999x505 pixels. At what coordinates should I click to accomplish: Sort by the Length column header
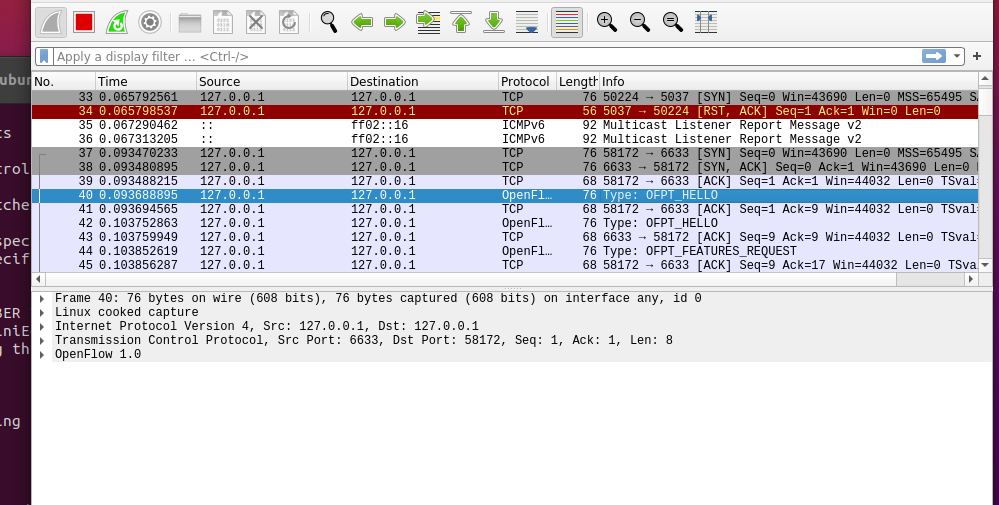tap(578, 82)
